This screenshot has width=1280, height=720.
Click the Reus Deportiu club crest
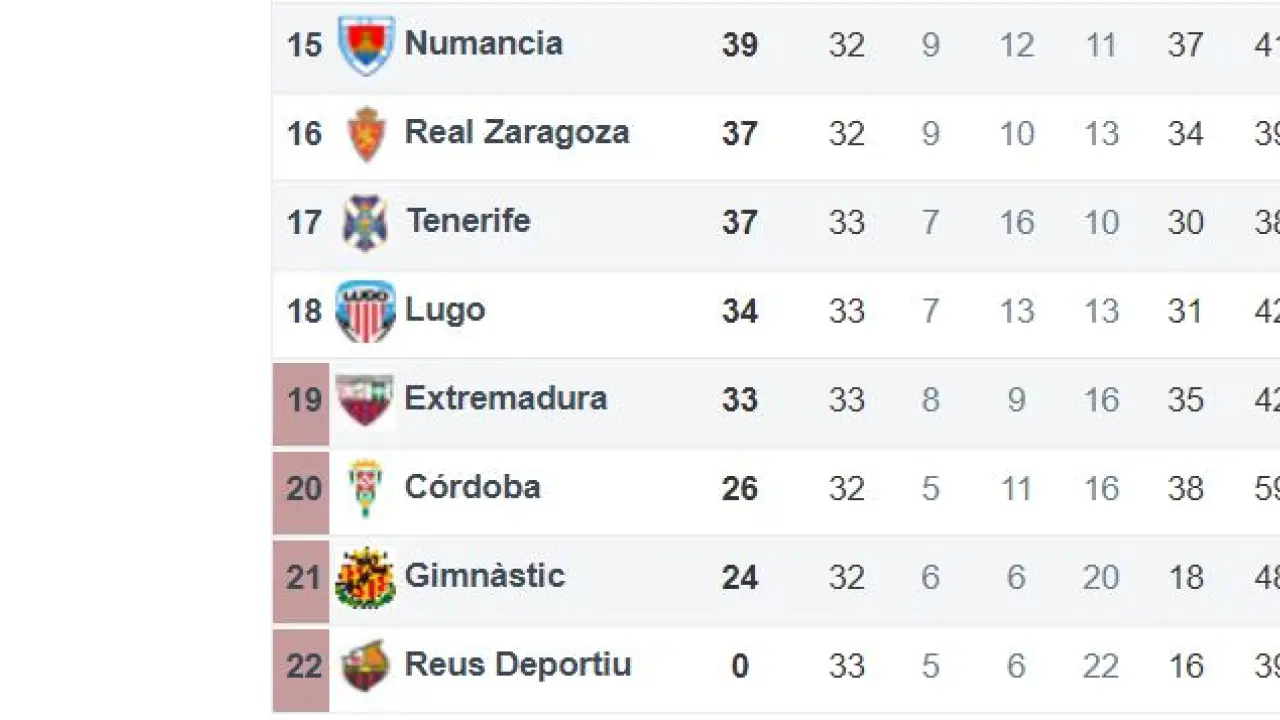366,666
